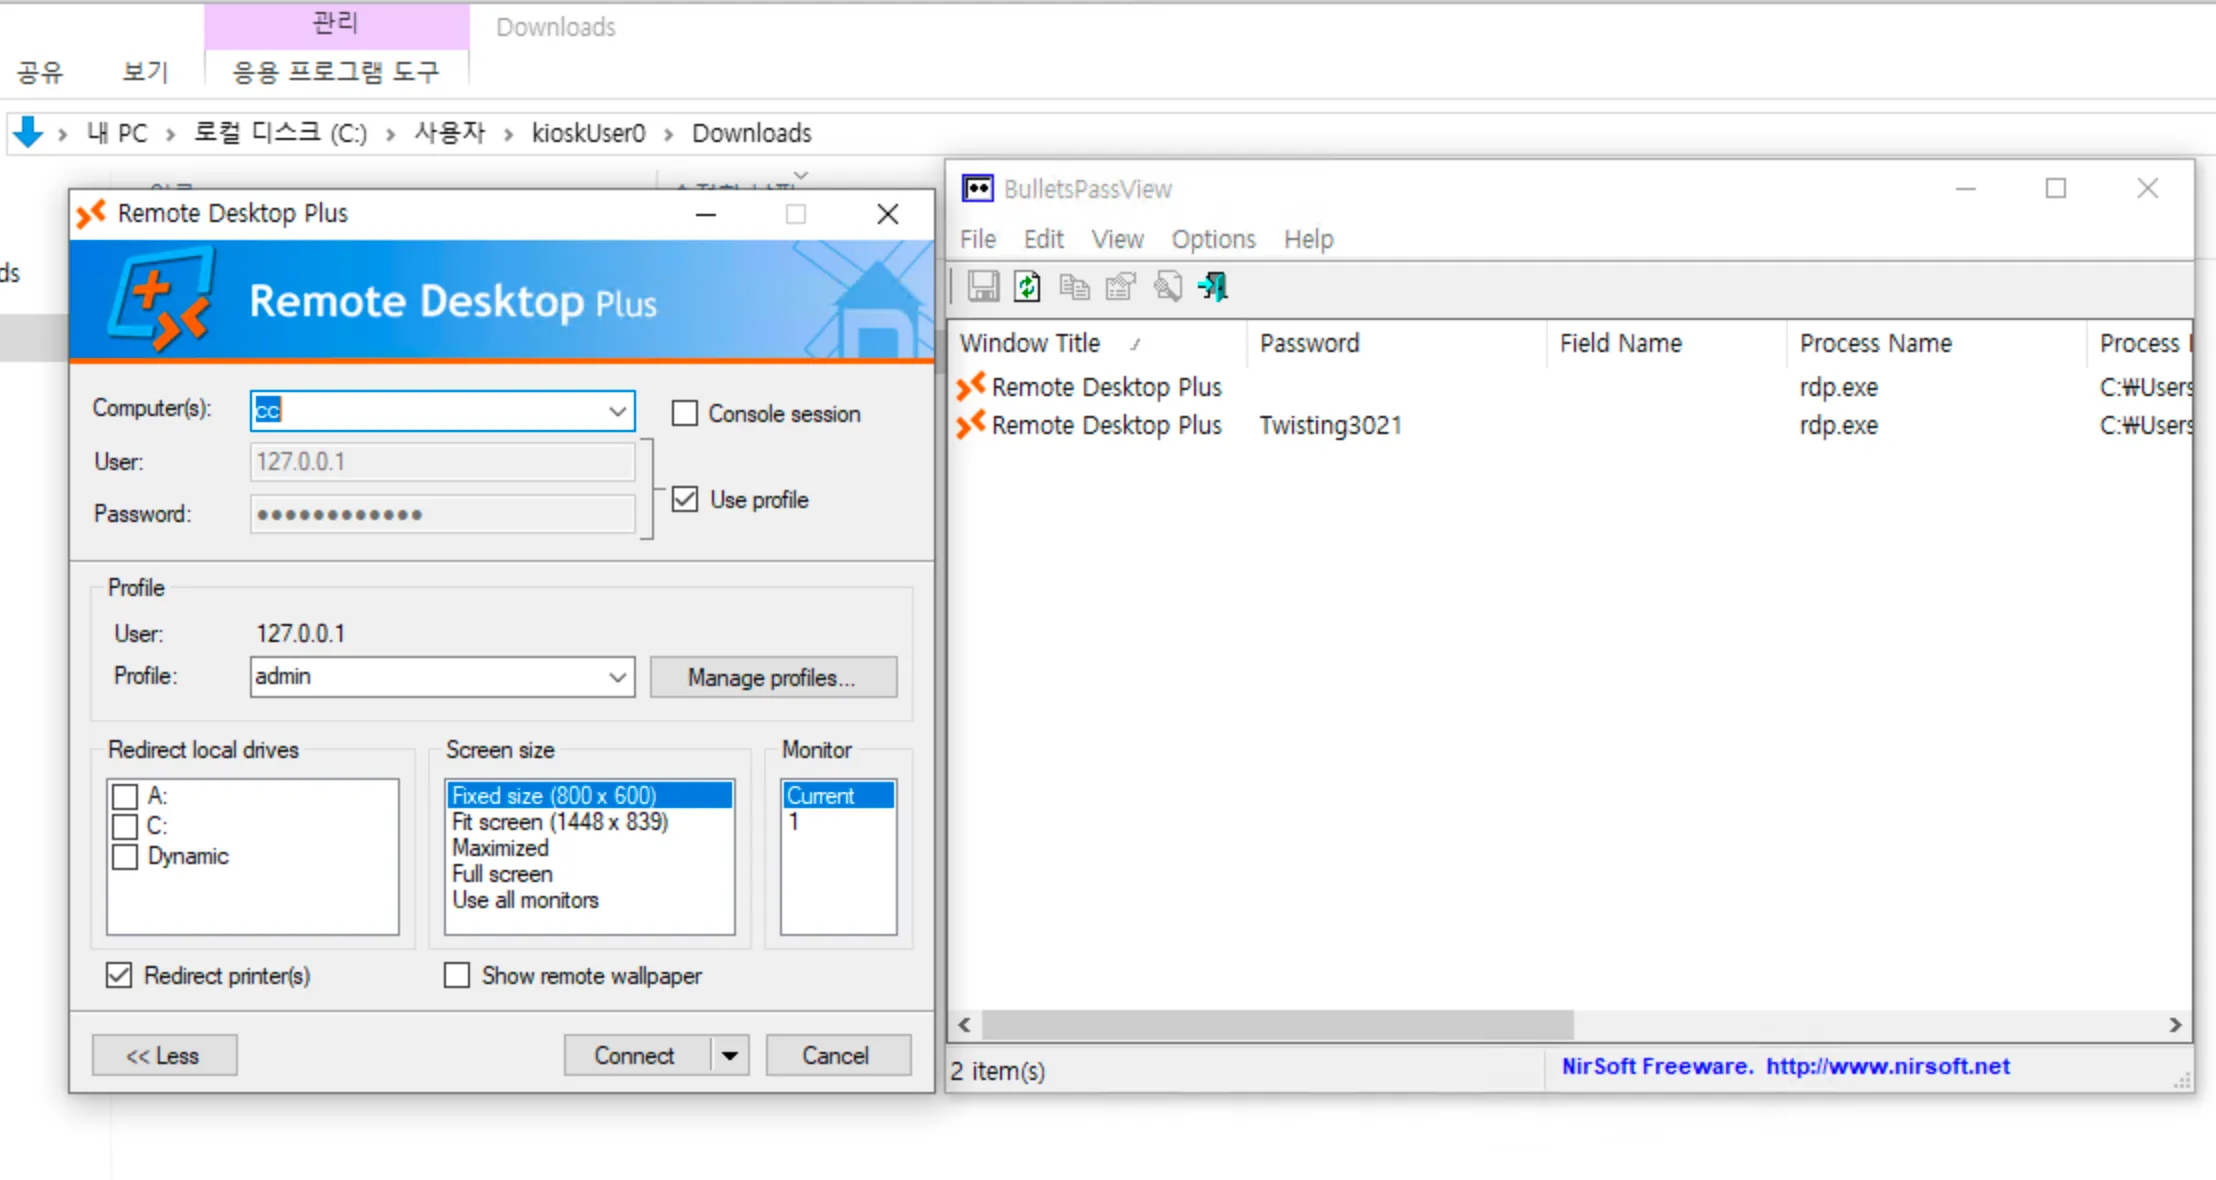Screen dimensions: 2216x1180
Task: Click the Remote Desktop Plus title bar icon
Action: click(x=91, y=213)
